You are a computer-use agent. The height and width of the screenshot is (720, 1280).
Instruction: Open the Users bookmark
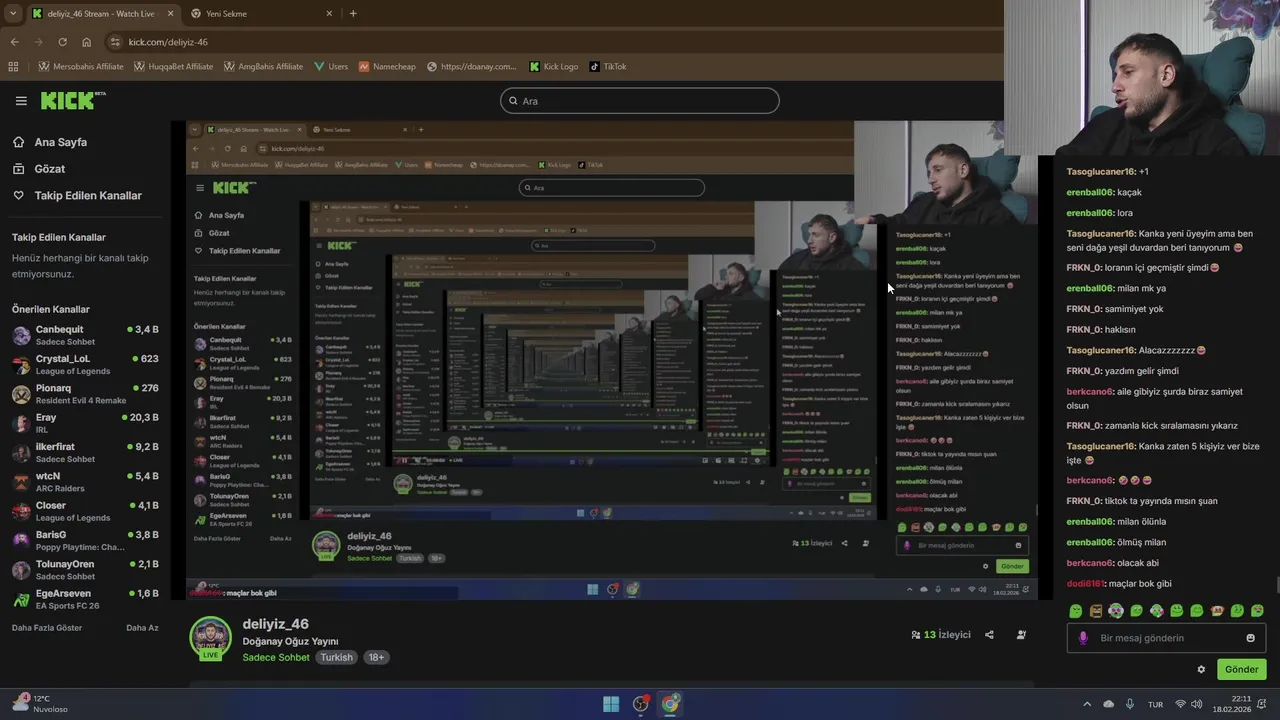click(331, 67)
